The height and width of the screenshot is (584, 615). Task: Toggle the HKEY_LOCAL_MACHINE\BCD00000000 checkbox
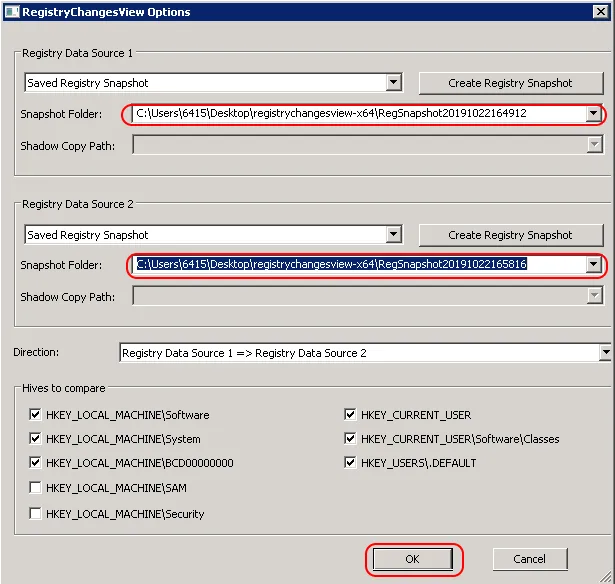[36, 463]
